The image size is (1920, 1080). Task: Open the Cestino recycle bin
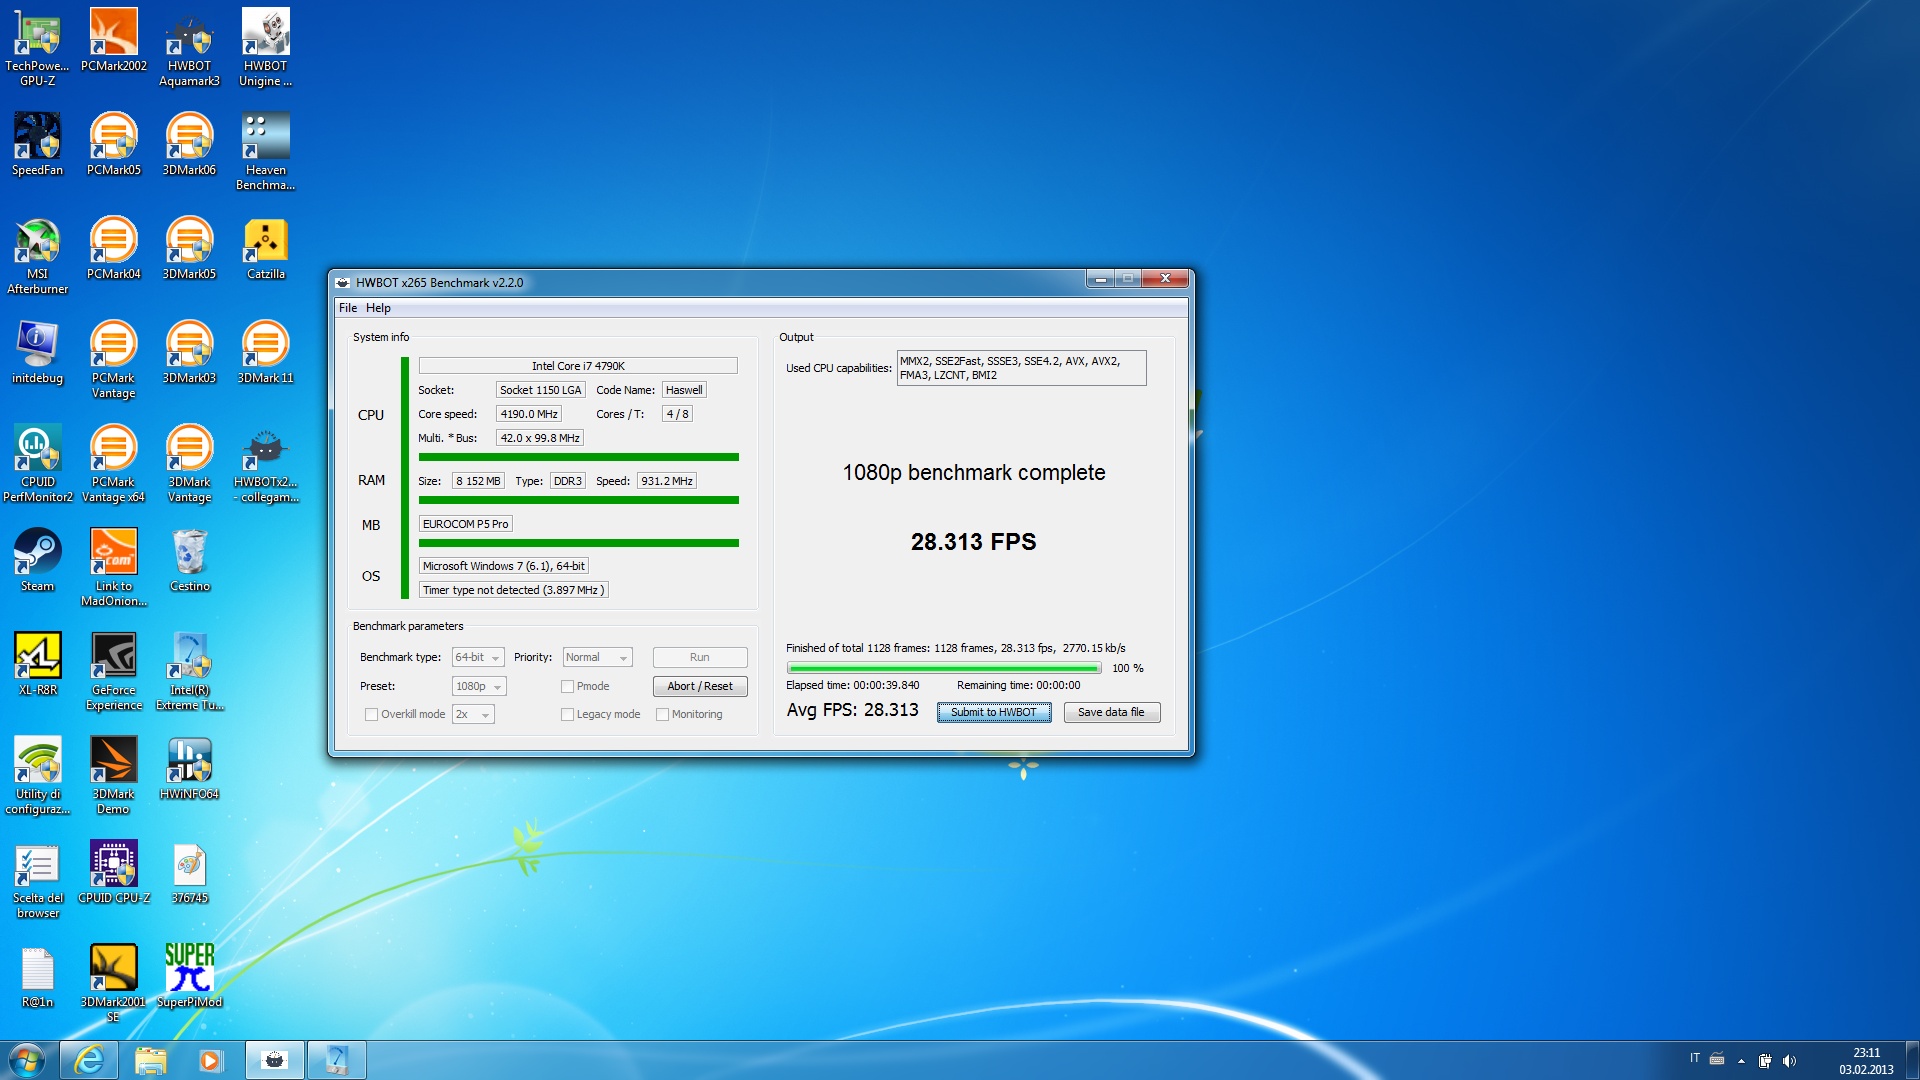pyautogui.click(x=189, y=560)
